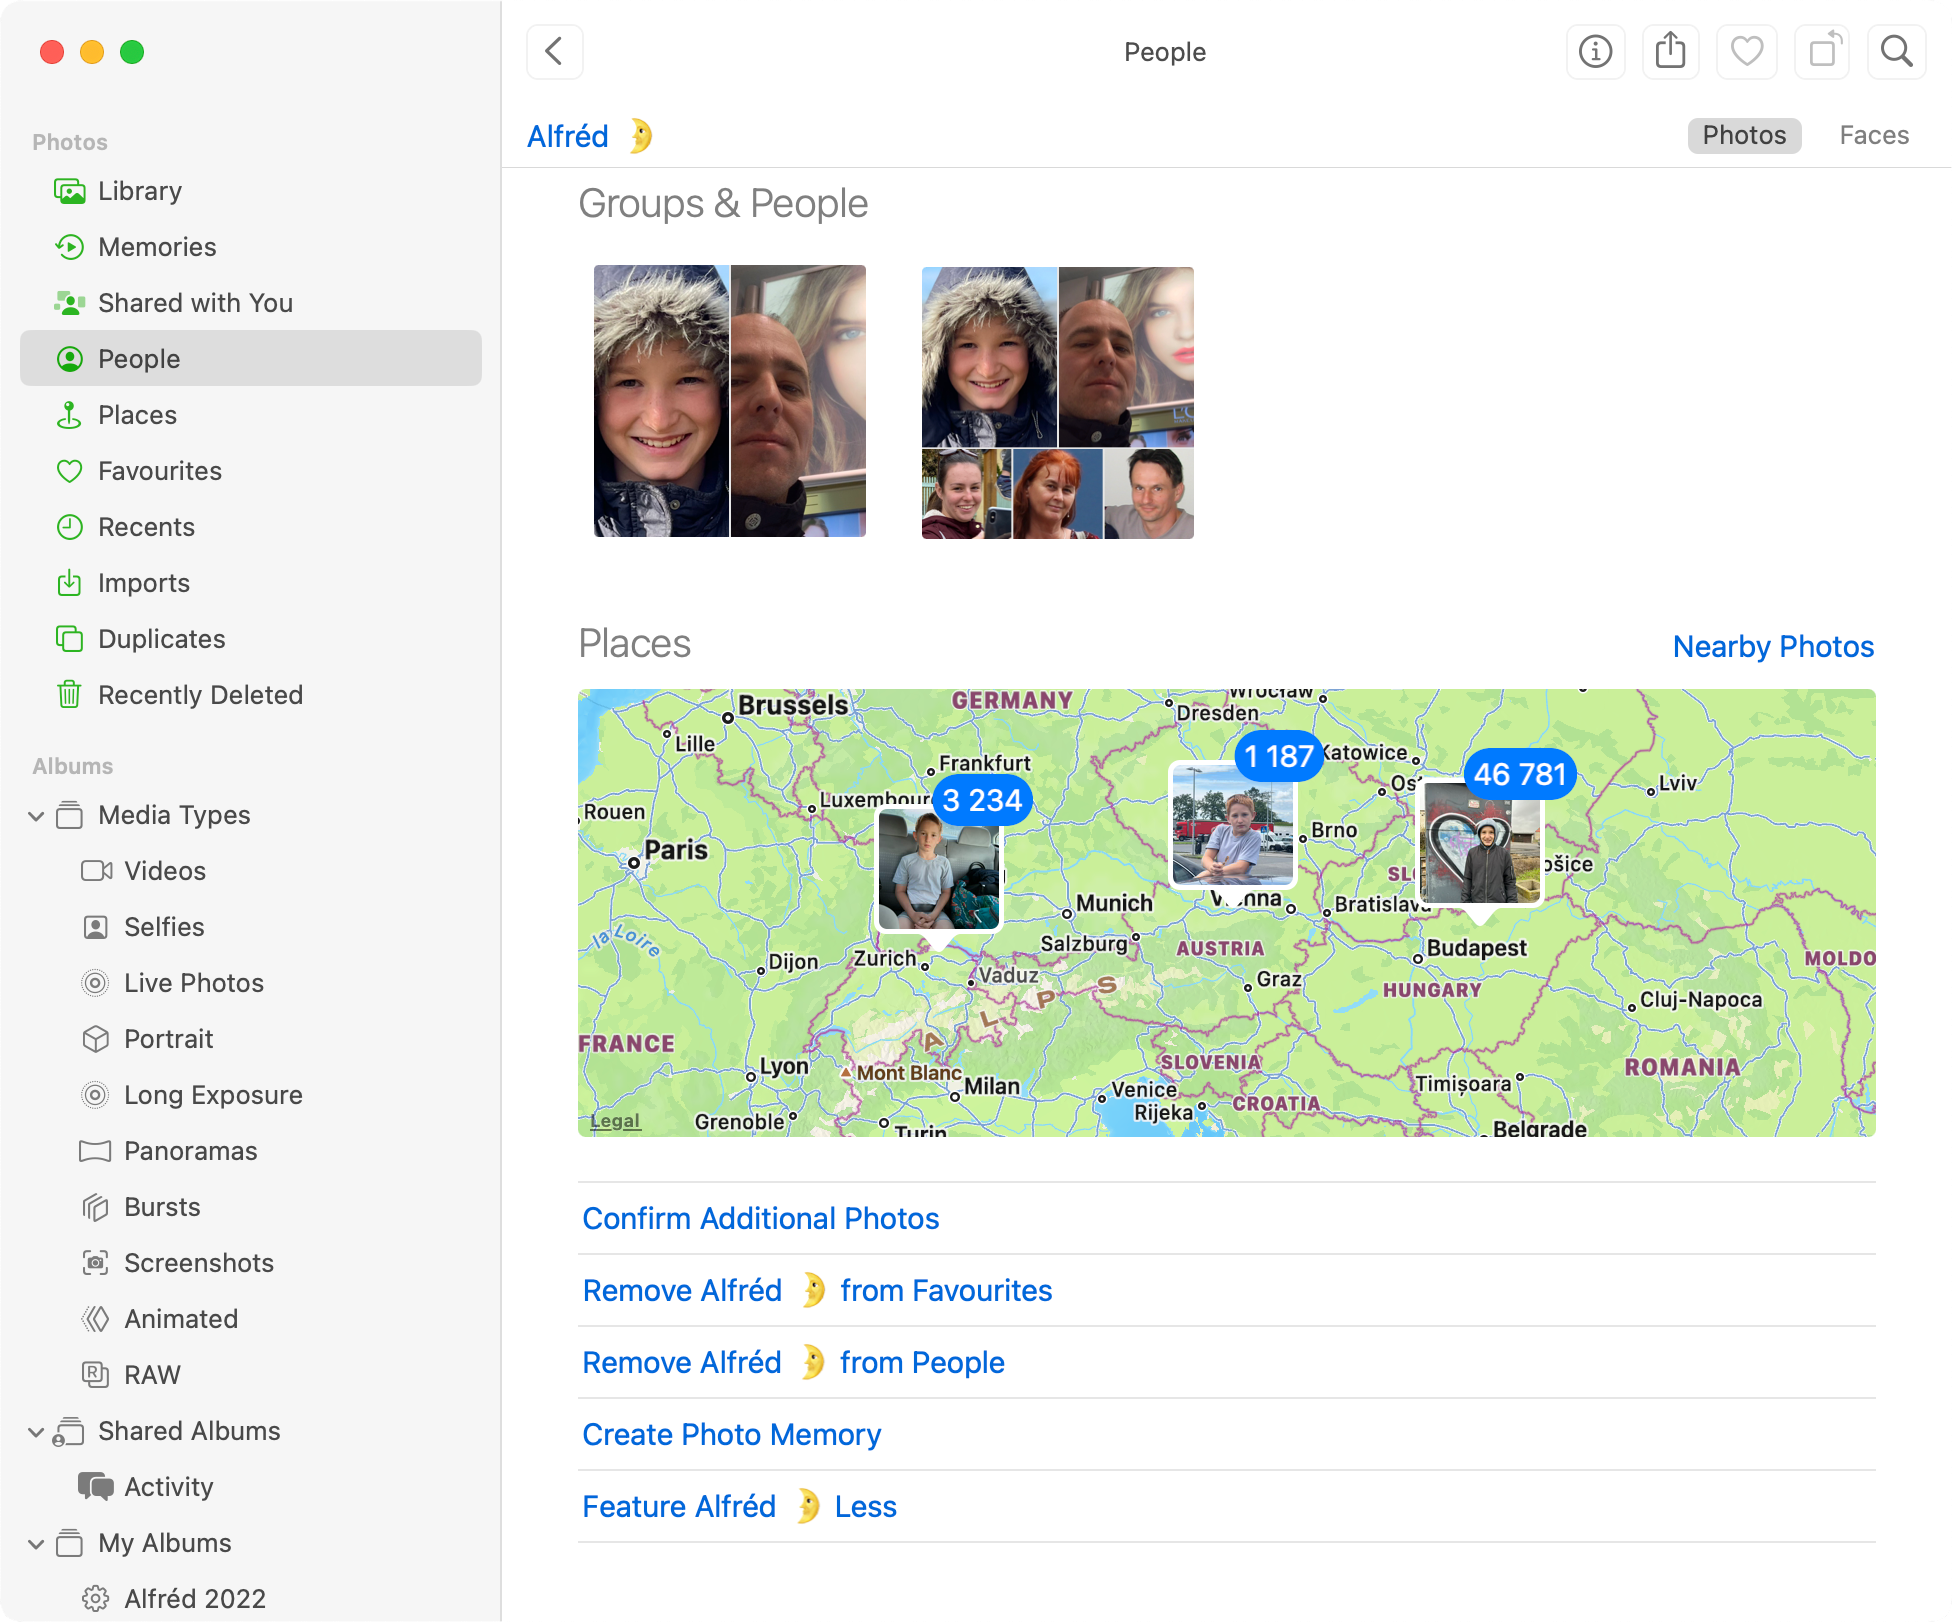Select Screenshots media type
The width and height of the screenshot is (1952, 1622).
point(250,1263)
